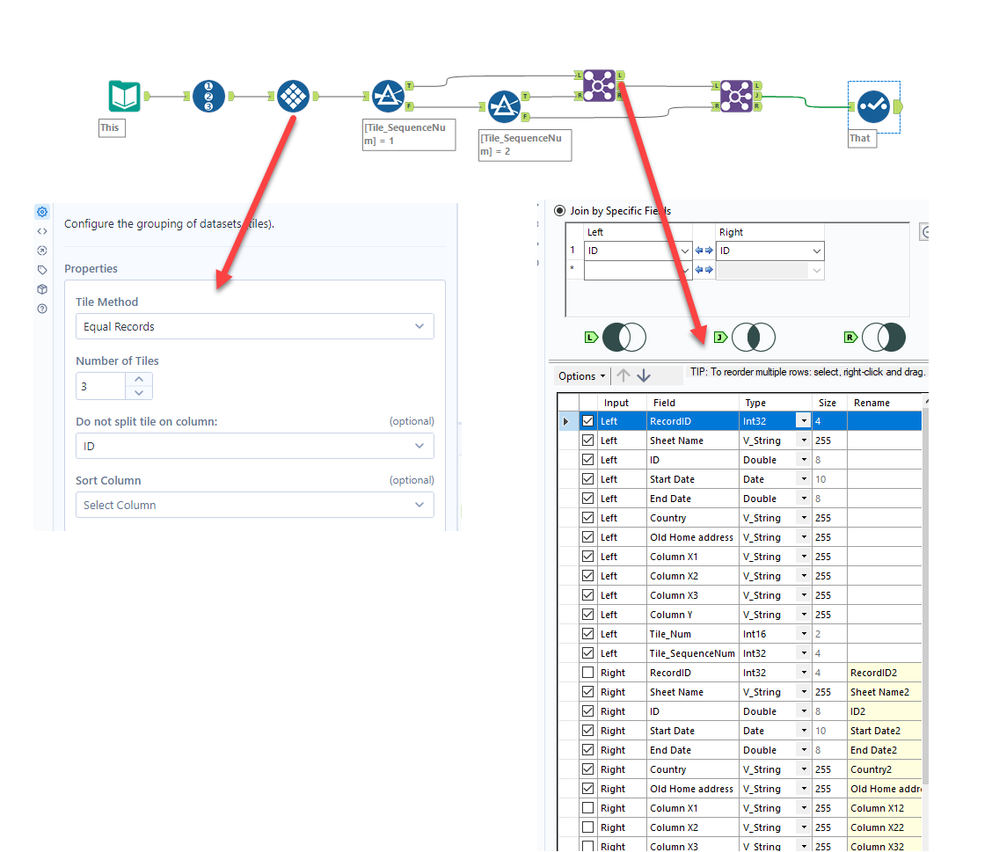
Task: Check Right RecordID checkbox
Action: click(588, 672)
